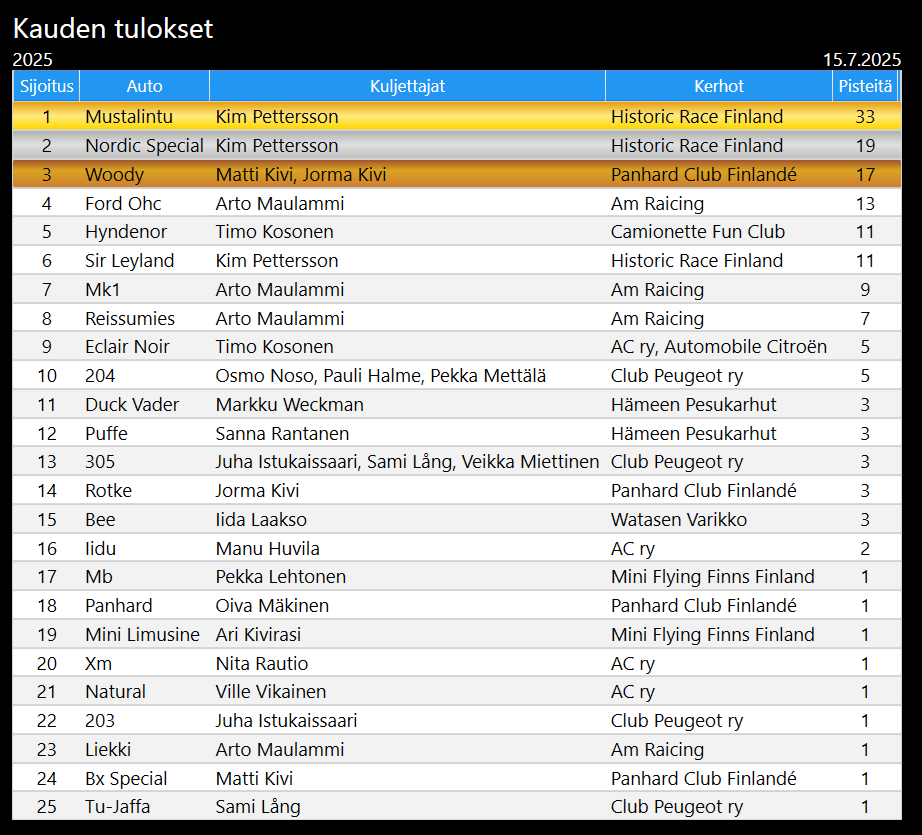The width and height of the screenshot is (922, 835).
Task: Click position number 25
Action: (46, 806)
